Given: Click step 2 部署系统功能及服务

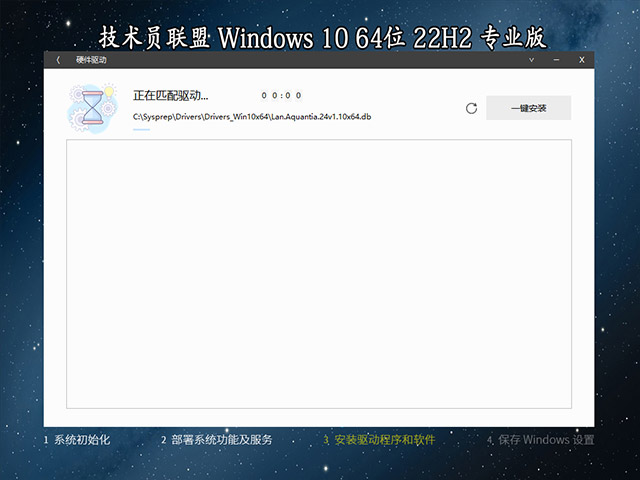Looking at the screenshot, I should tap(217, 440).
